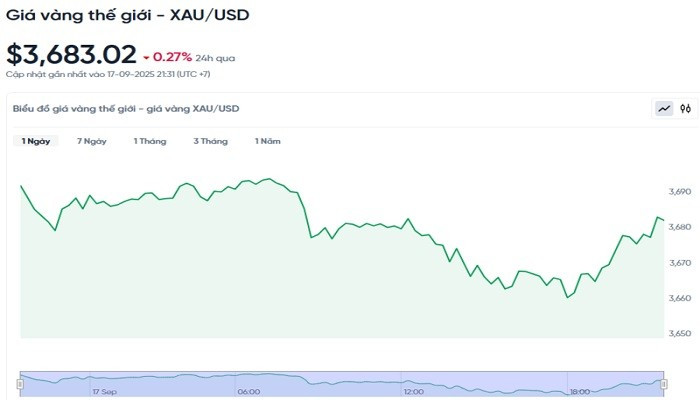Click the 06:00 marker in navigator

[249, 392]
